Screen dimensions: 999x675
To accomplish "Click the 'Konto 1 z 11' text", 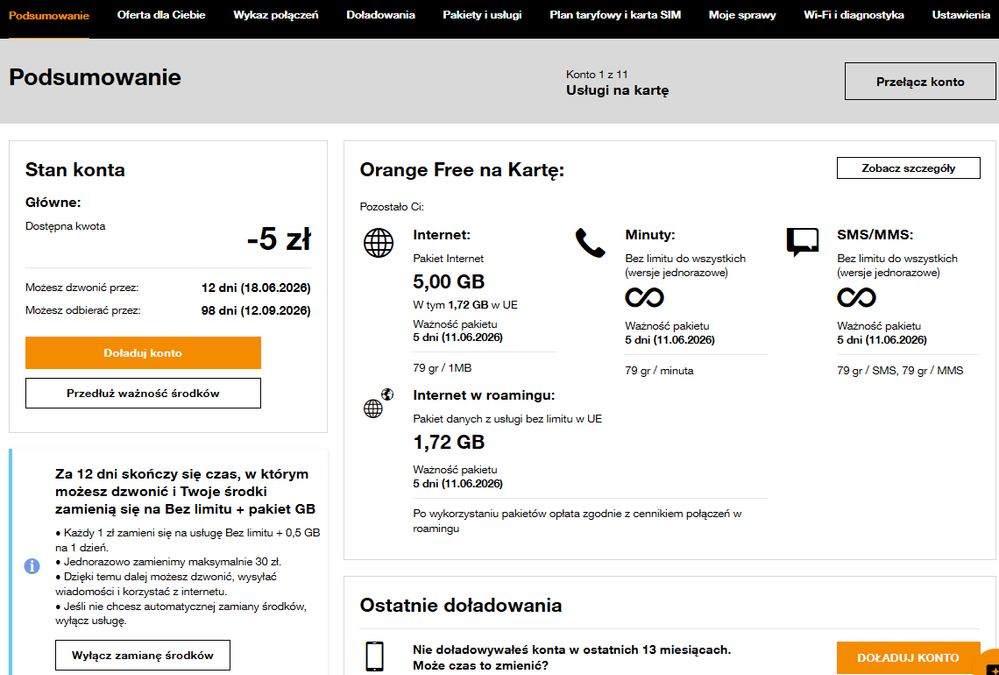I will tap(597, 75).
